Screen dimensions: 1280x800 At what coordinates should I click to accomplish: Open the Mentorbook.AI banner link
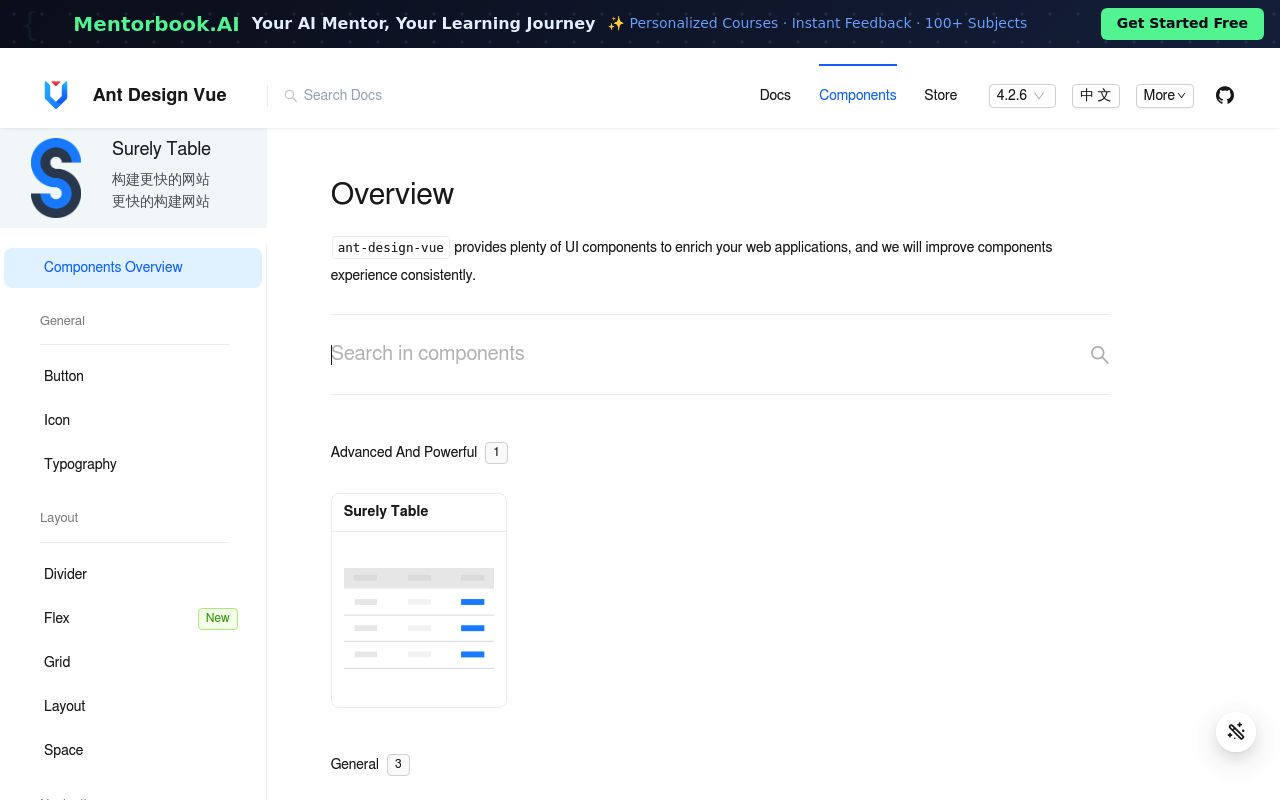coord(156,24)
